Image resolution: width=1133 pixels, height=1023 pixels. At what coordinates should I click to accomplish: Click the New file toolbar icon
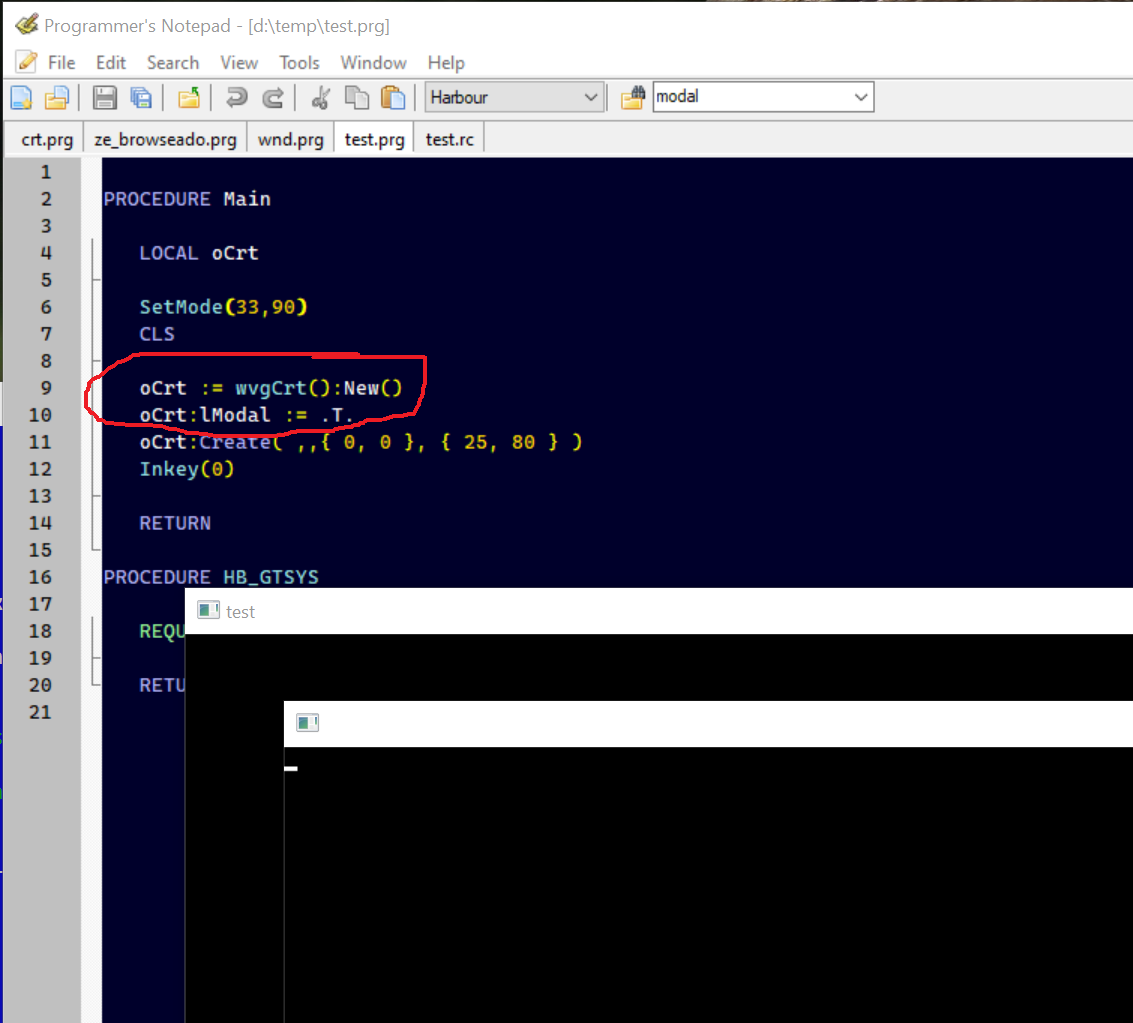tap(21, 97)
